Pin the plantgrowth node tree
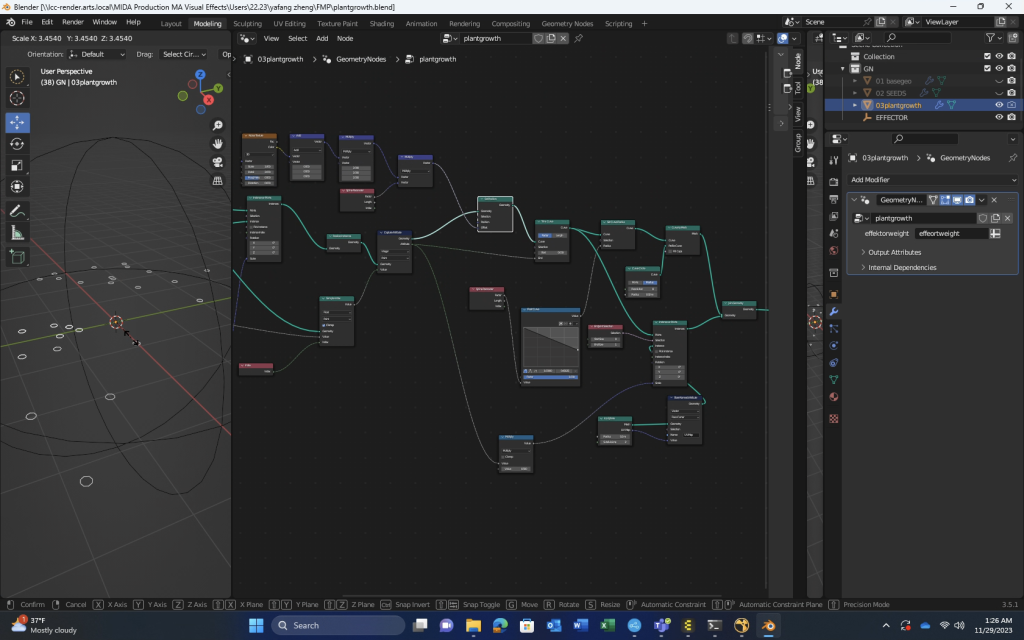1024x640 pixels. point(578,38)
